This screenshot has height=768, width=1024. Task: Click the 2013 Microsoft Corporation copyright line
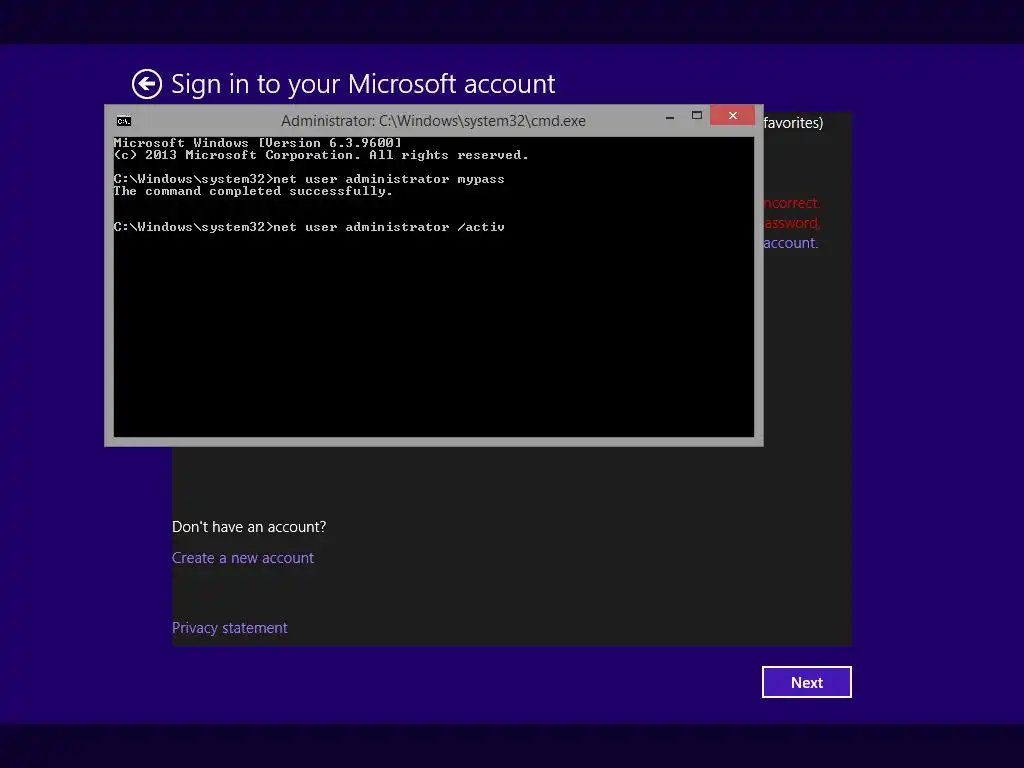321,155
